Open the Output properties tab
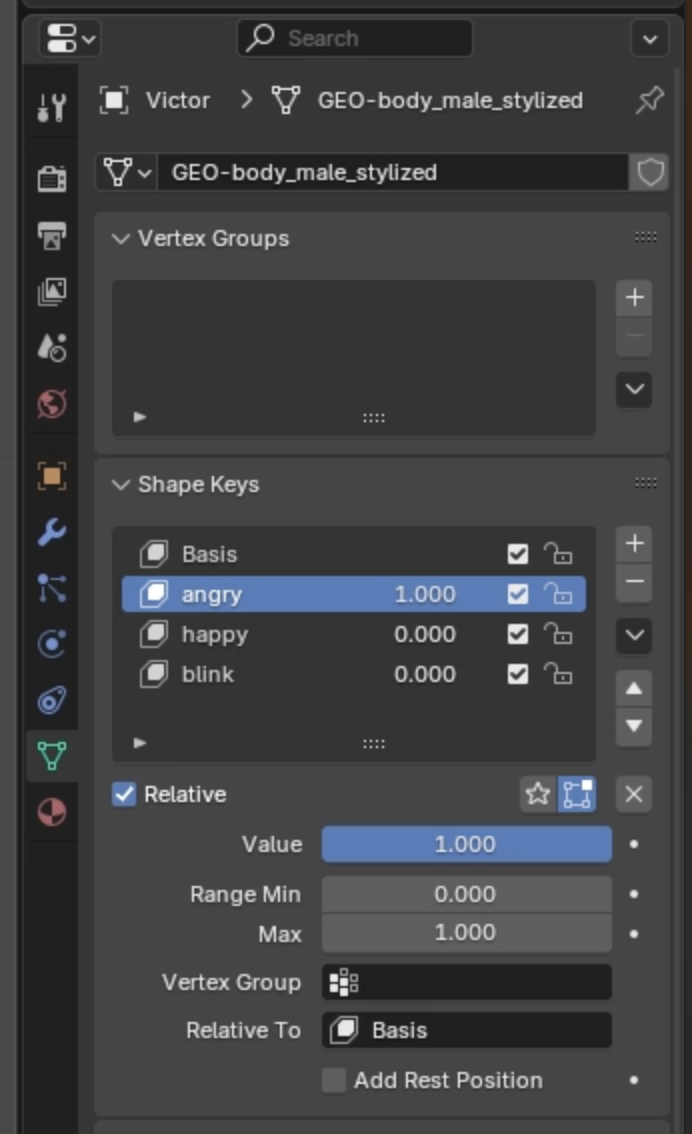 (52, 235)
